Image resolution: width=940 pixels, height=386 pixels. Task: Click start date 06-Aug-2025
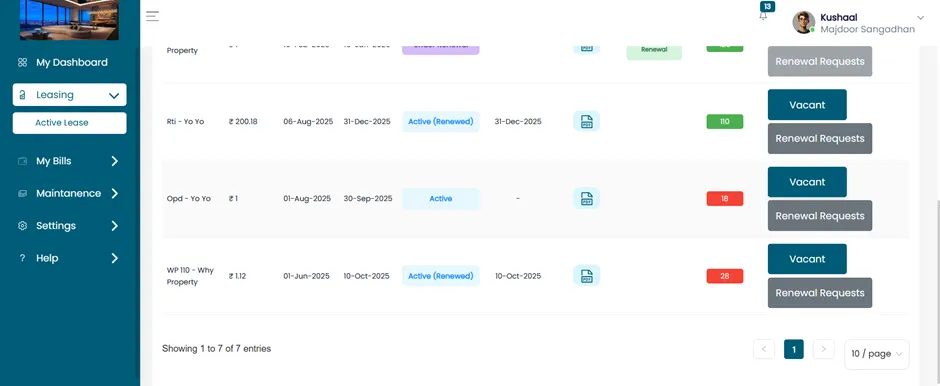pos(308,122)
